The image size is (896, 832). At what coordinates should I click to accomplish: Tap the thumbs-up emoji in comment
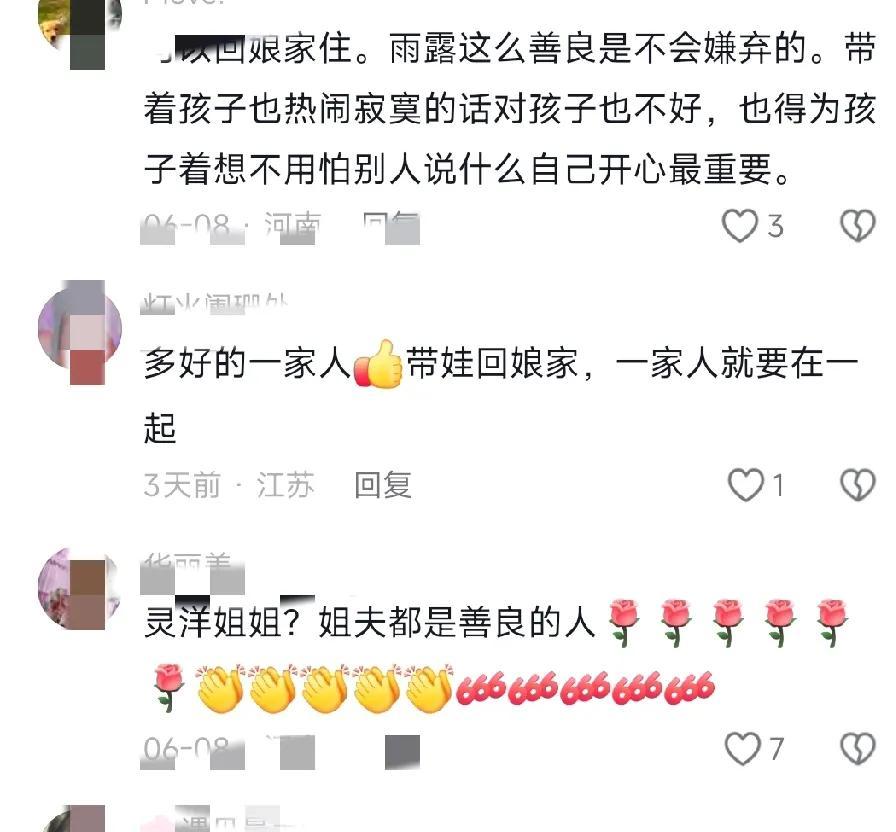pyautogui.click(x=378, y=365)
